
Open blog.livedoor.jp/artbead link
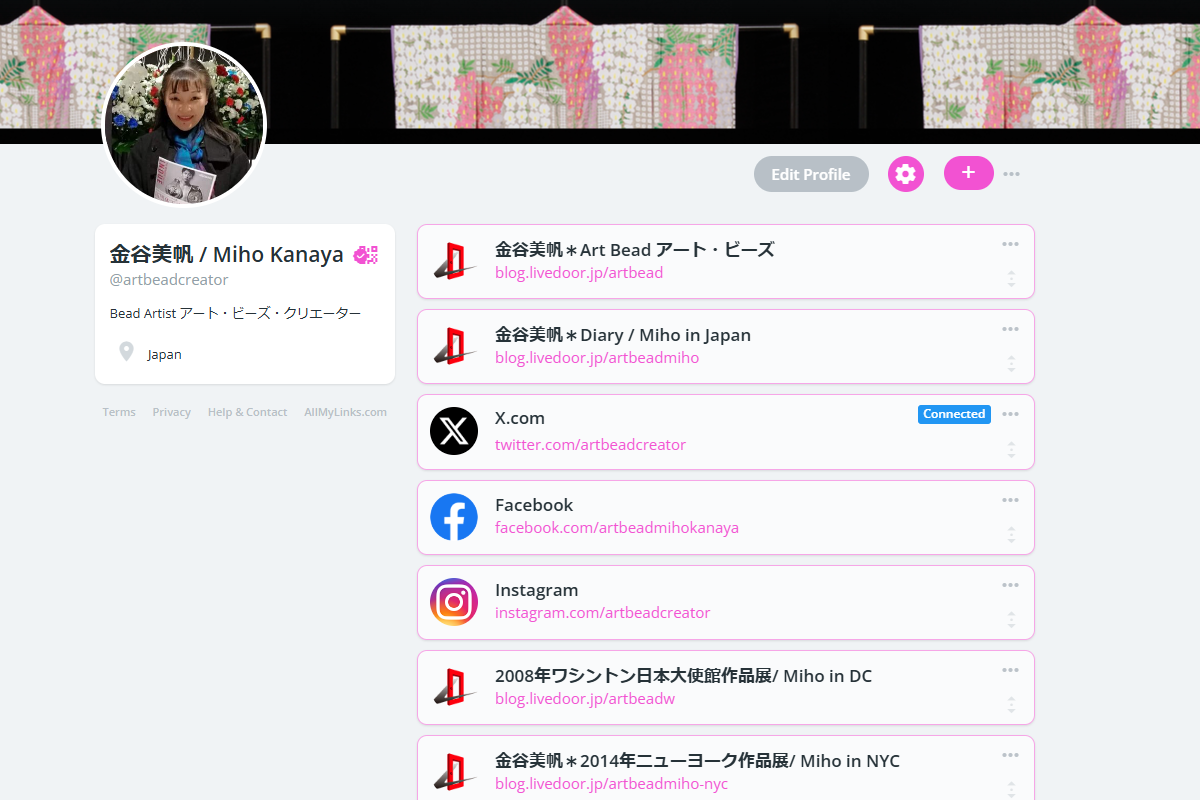(579, 273)
